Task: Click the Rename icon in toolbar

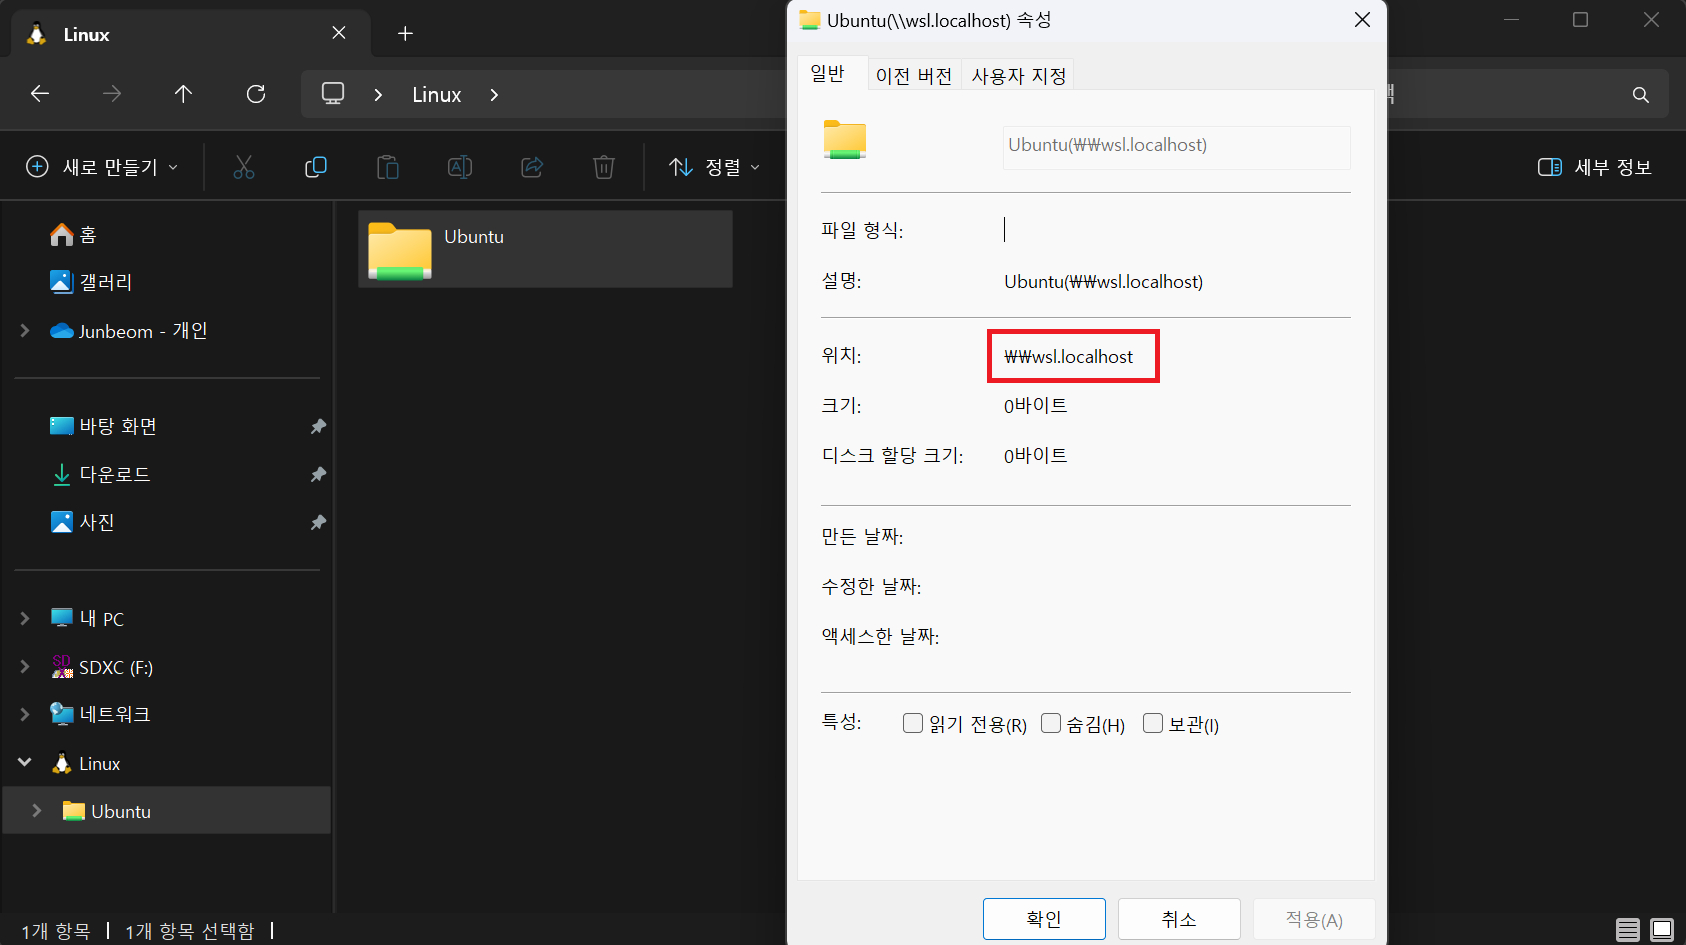Action: click(460, 167)
